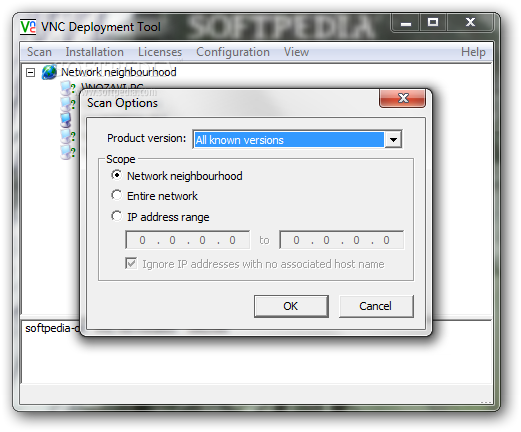Click the Cancel button

pyautogui.click(x=376, y=306)
